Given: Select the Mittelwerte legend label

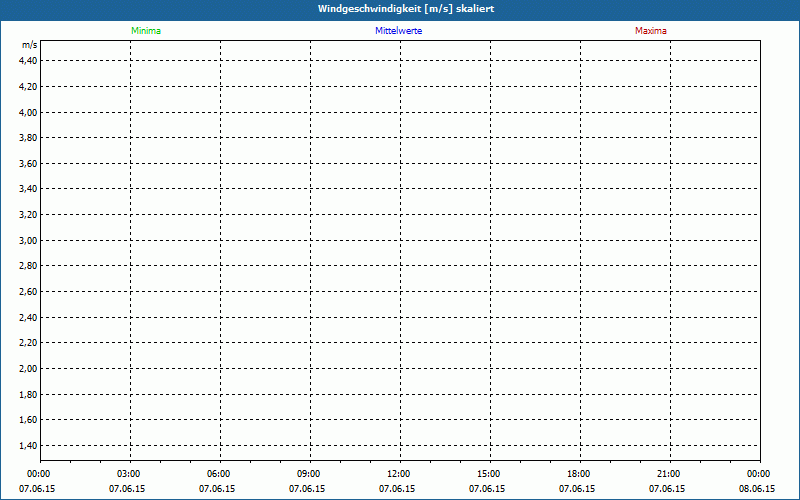Looking at the screenshot, I should [398, 31].
